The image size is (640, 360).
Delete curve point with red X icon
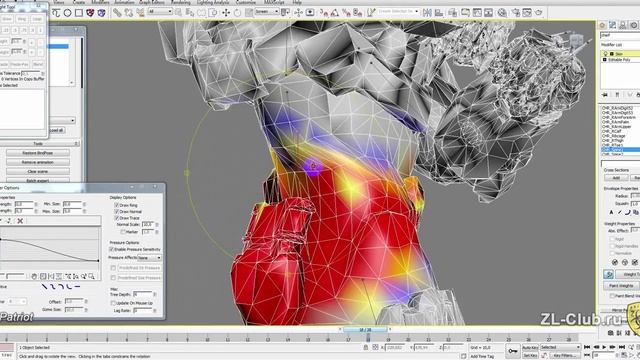(20, 221)
